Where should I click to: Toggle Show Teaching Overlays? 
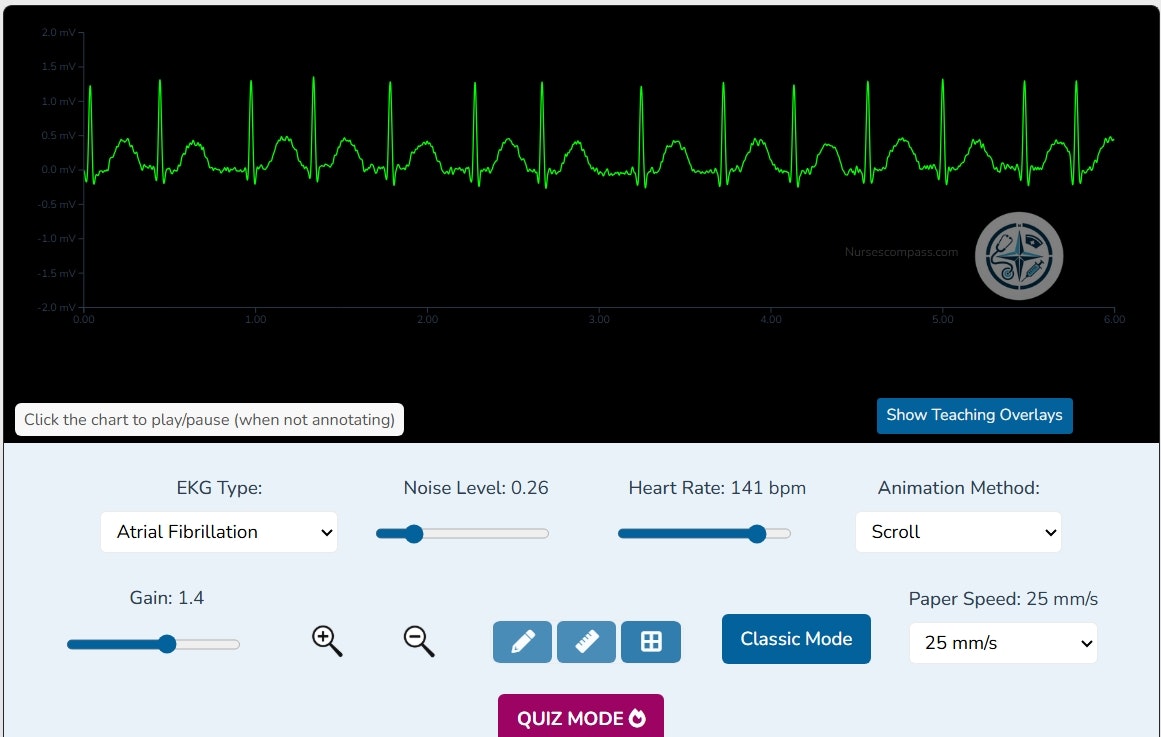(974, 415)
